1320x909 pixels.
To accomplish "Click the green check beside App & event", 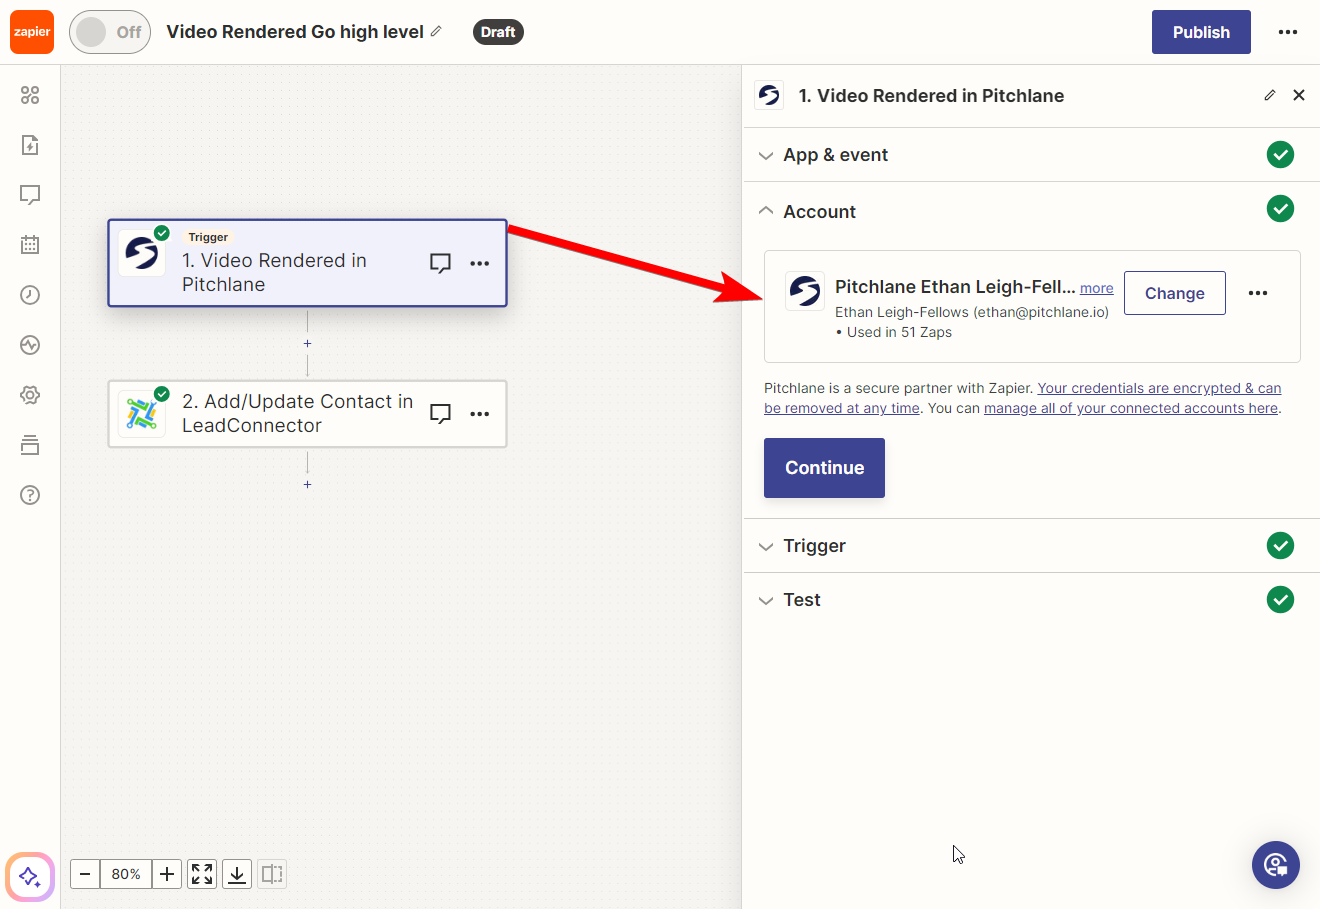I will [x=1280, y=155].
